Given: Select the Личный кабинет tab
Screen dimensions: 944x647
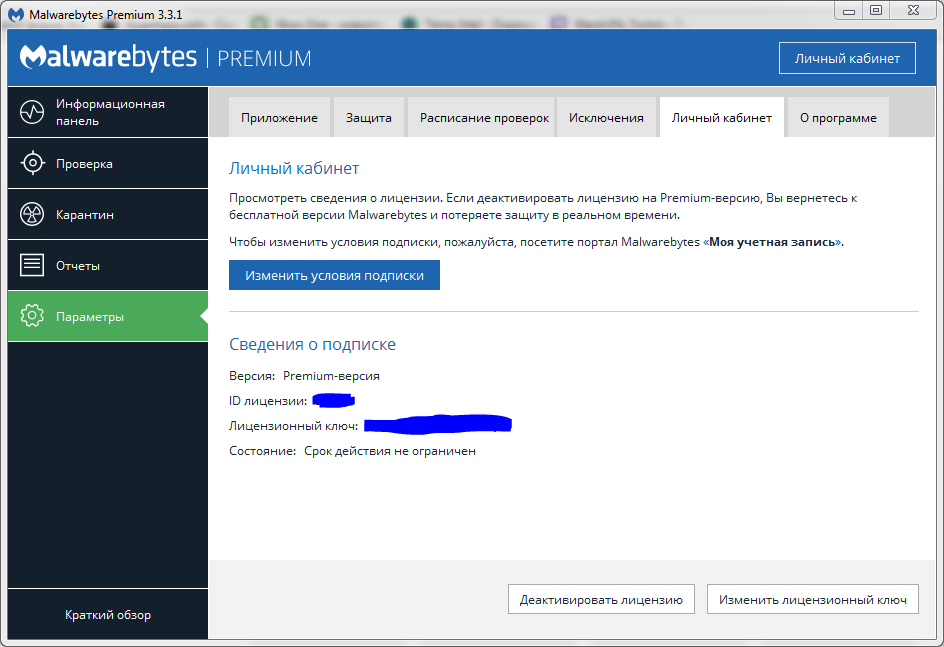Looking at the screenshot, I should point(722,117).
